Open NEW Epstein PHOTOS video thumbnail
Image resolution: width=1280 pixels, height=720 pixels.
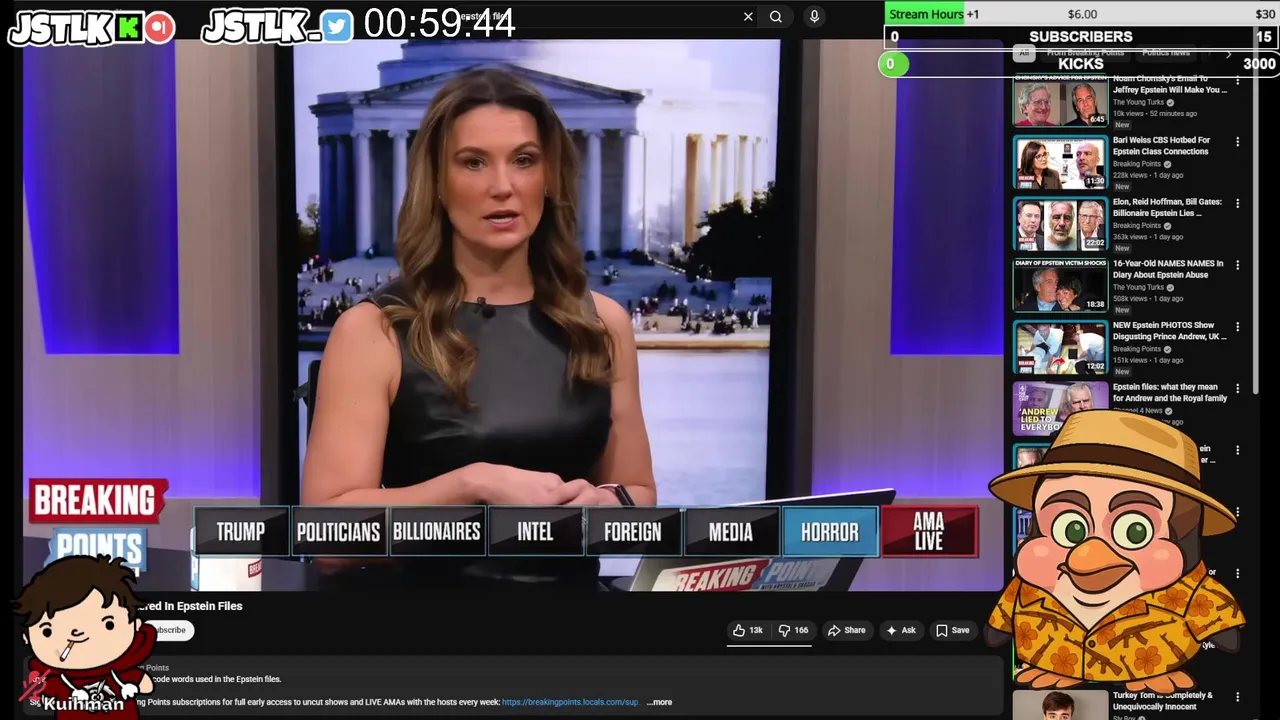click(1060, 347)
